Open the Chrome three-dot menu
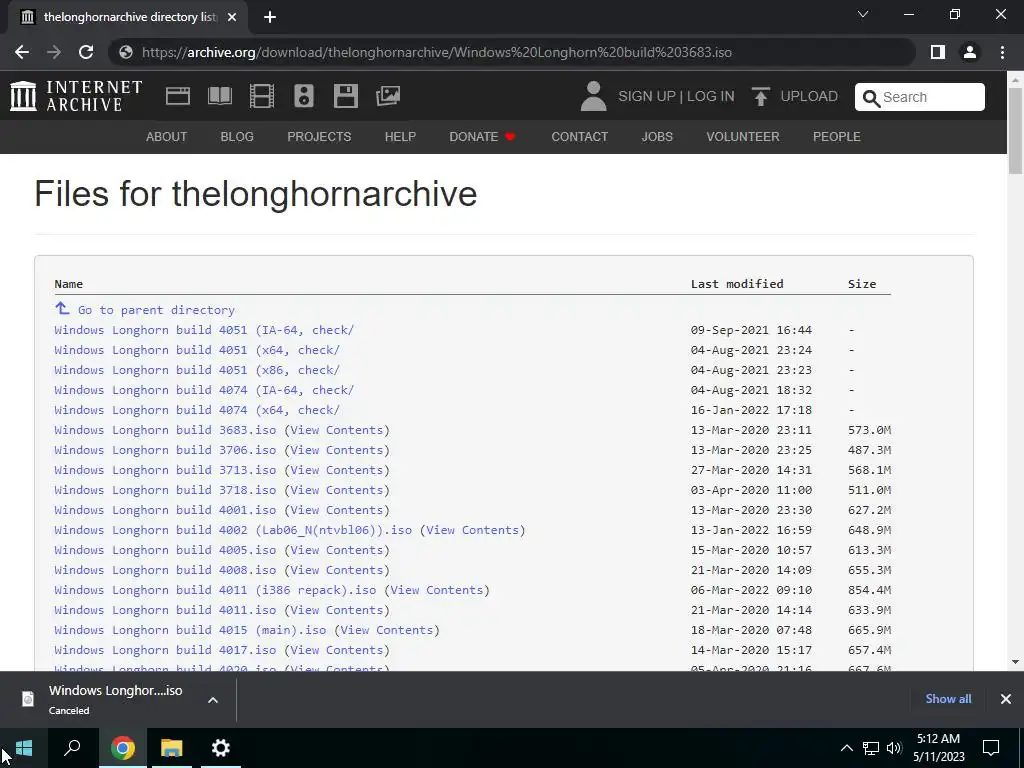Screen dimensions: 1024x768 tap(1002, 52)
